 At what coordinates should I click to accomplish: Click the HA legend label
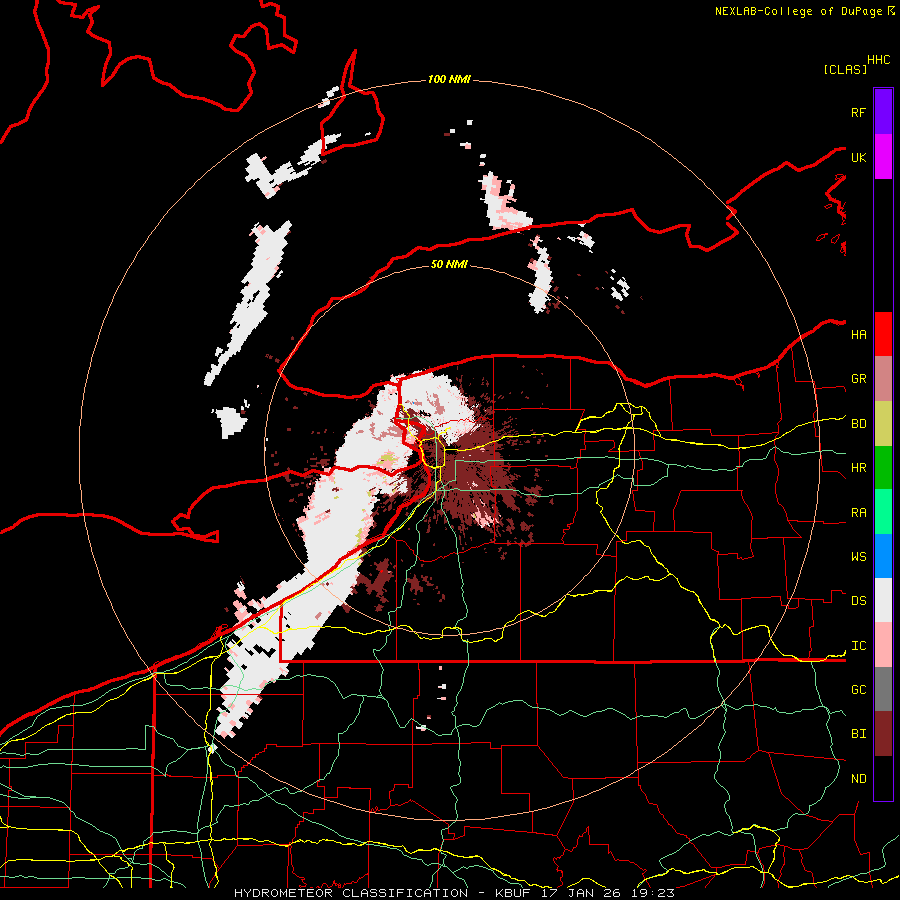coord(858,335)
